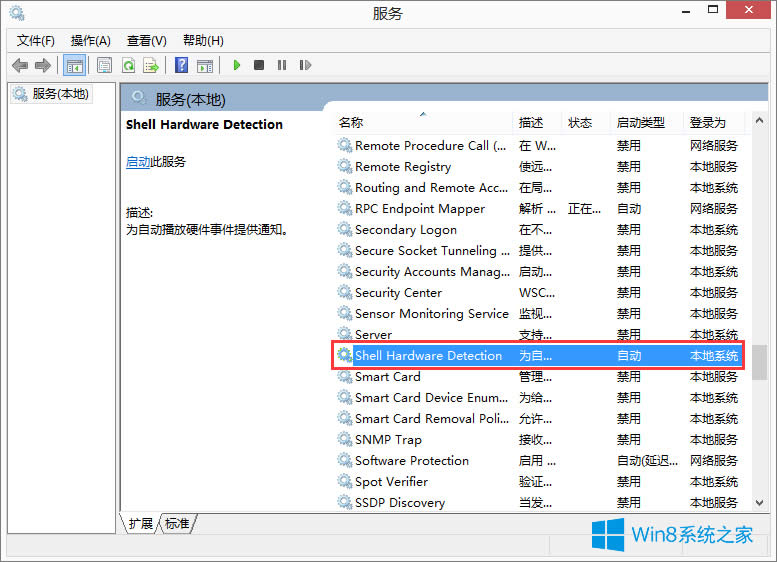Image resolution: width=777 pixels, height=562 pixels.
Task: Click the Refresh toolbar icon
Action: click(x=128, y=65)
